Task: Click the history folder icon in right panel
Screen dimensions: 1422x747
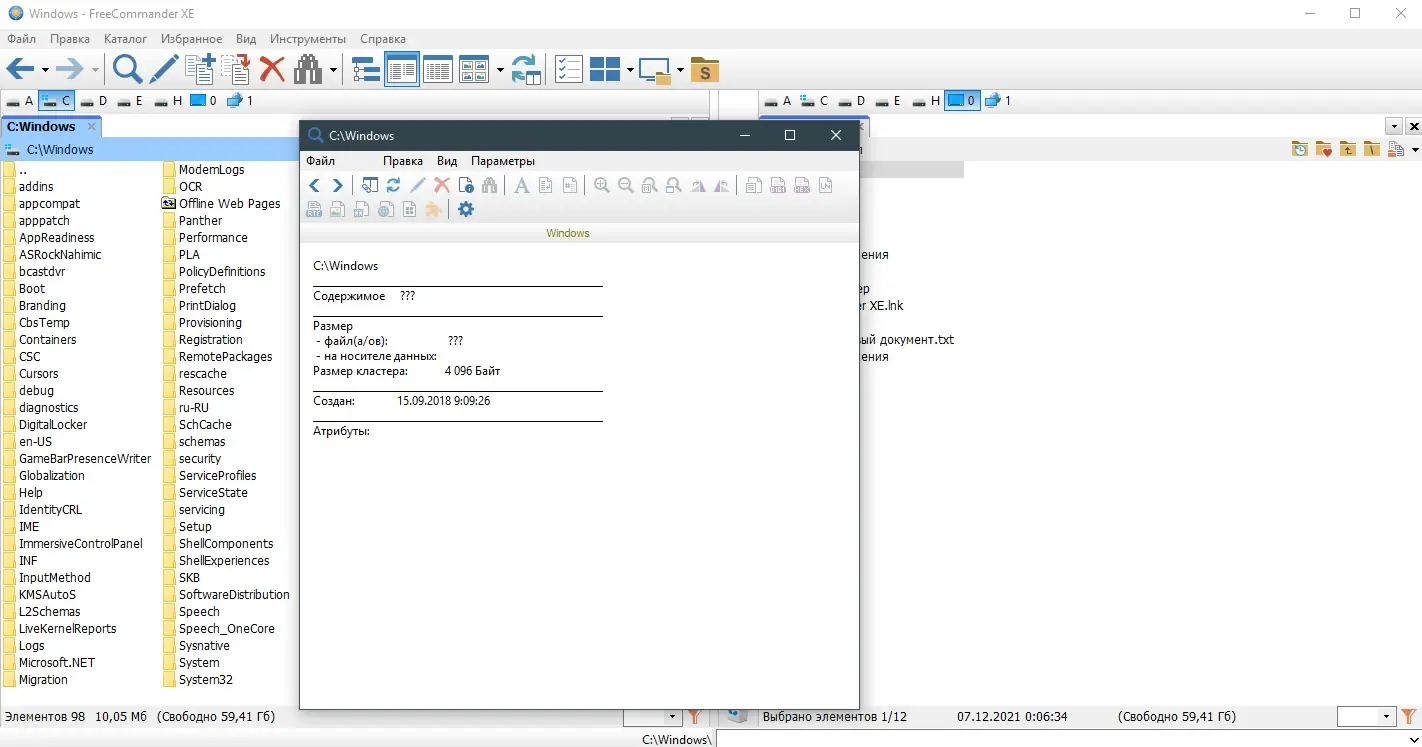Action: 1299,149
